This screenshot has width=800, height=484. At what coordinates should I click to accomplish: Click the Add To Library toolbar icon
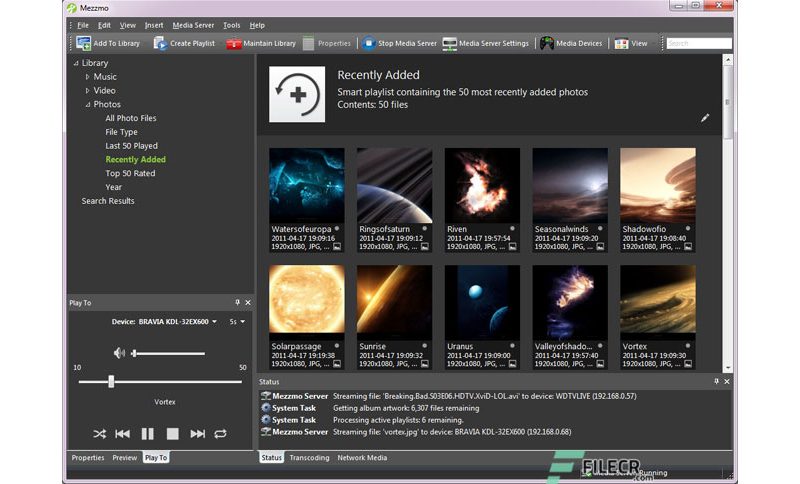[83, 43]
